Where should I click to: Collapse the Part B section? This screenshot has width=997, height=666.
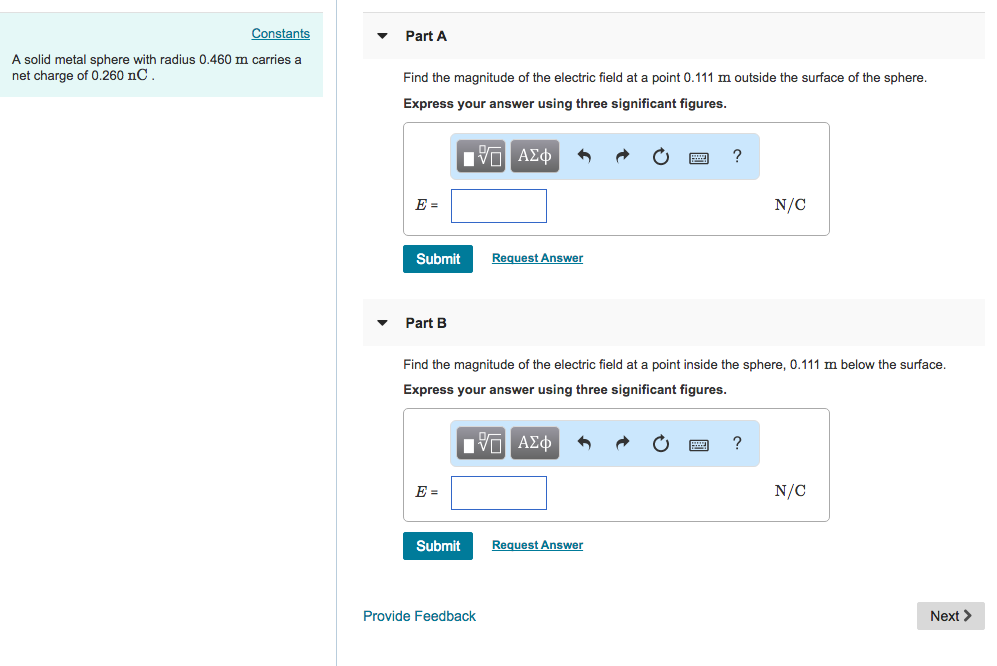[x=382, y=323]
